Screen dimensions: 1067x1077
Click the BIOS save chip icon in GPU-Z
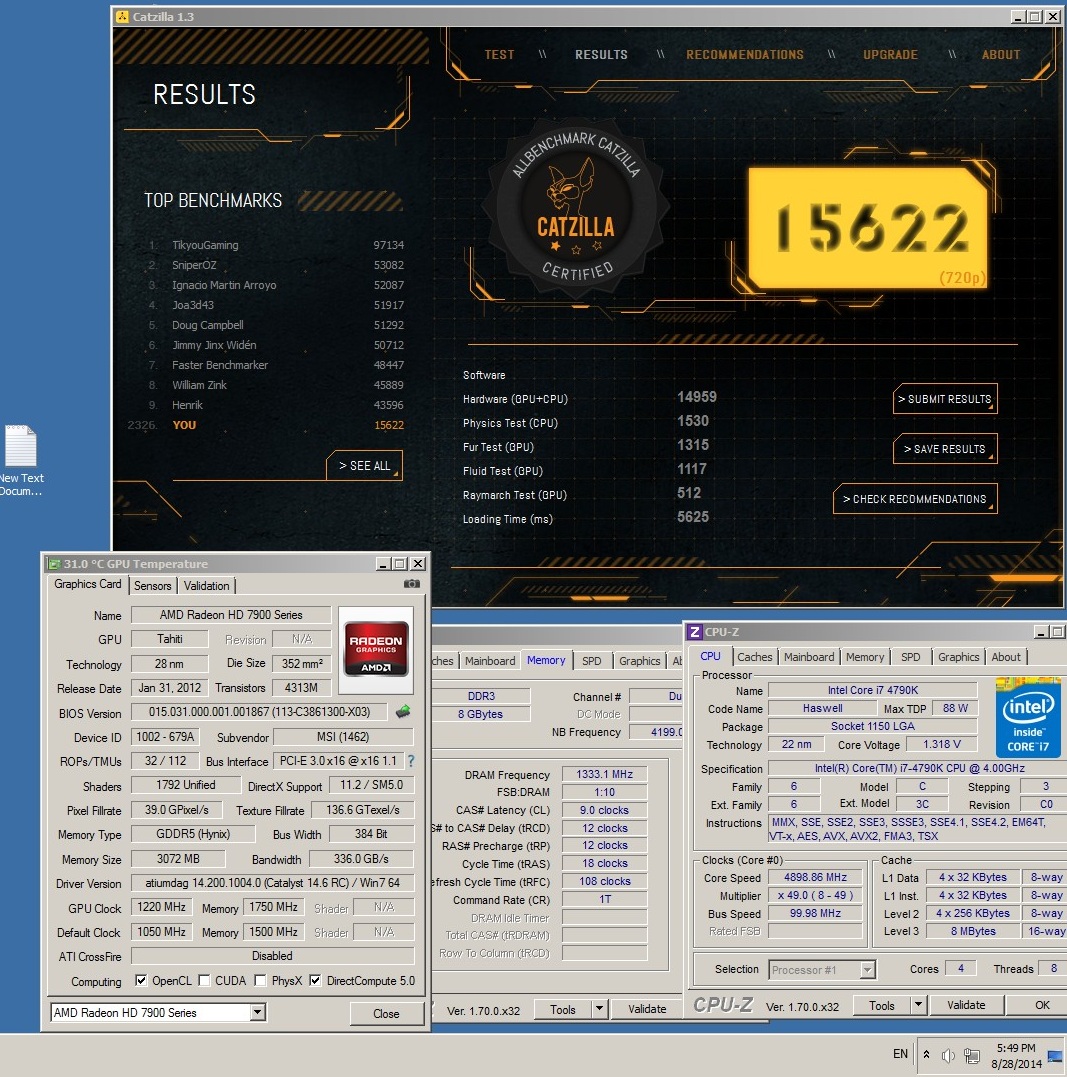pos(403,712)
